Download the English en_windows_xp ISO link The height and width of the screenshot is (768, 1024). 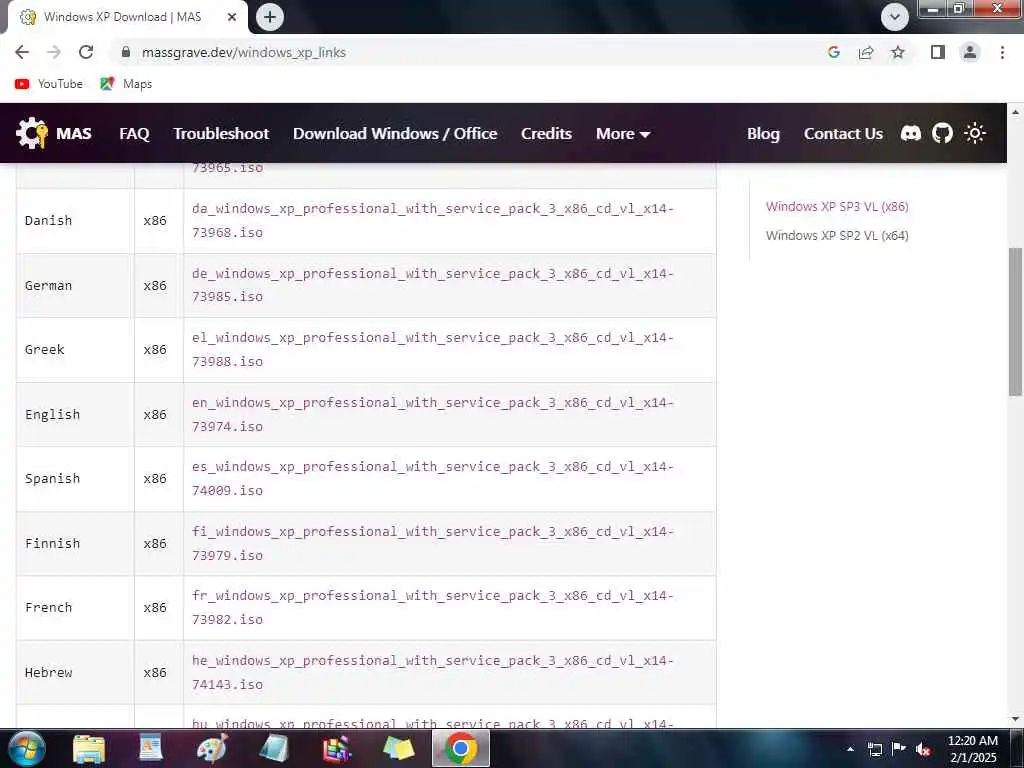coord(432,414)
